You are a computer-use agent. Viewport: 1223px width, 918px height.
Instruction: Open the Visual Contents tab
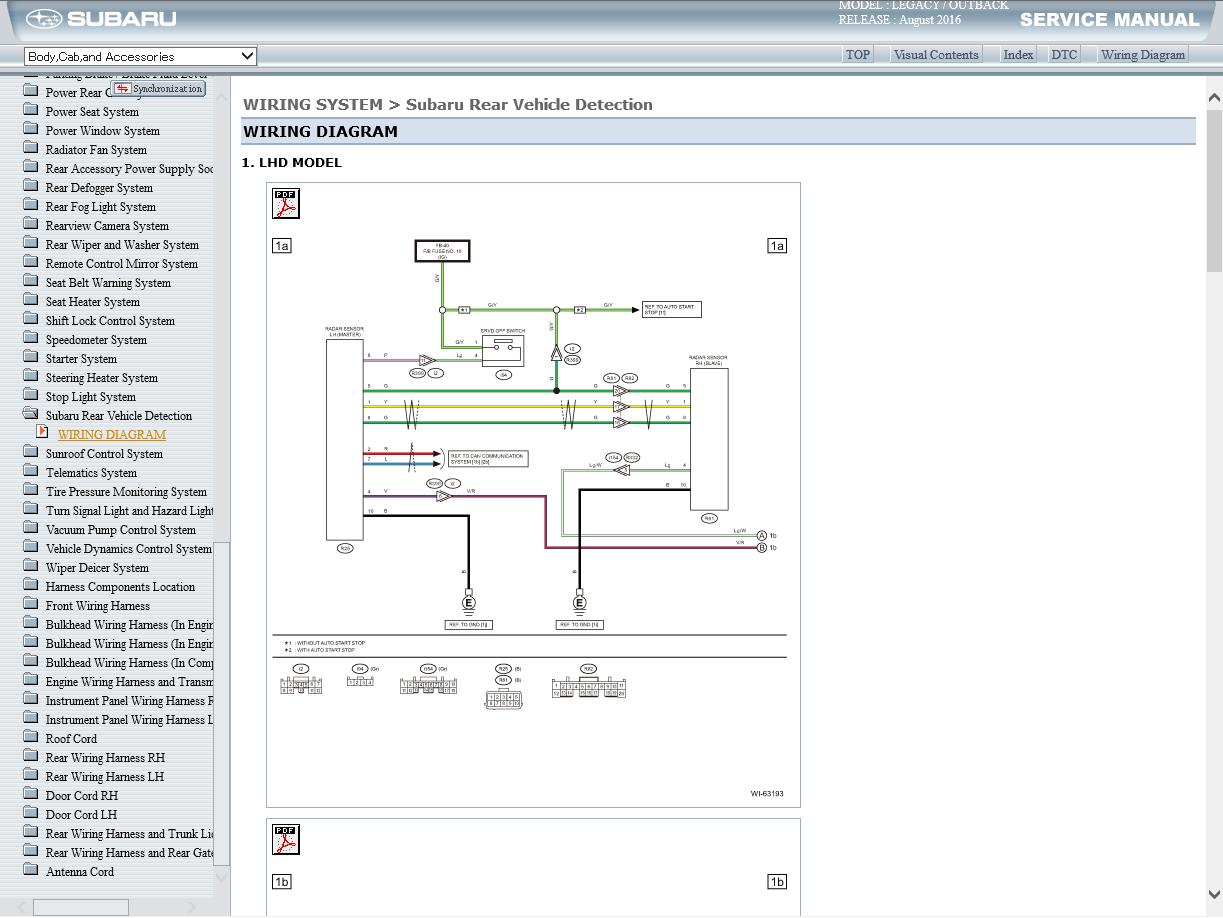coord(936,55)
